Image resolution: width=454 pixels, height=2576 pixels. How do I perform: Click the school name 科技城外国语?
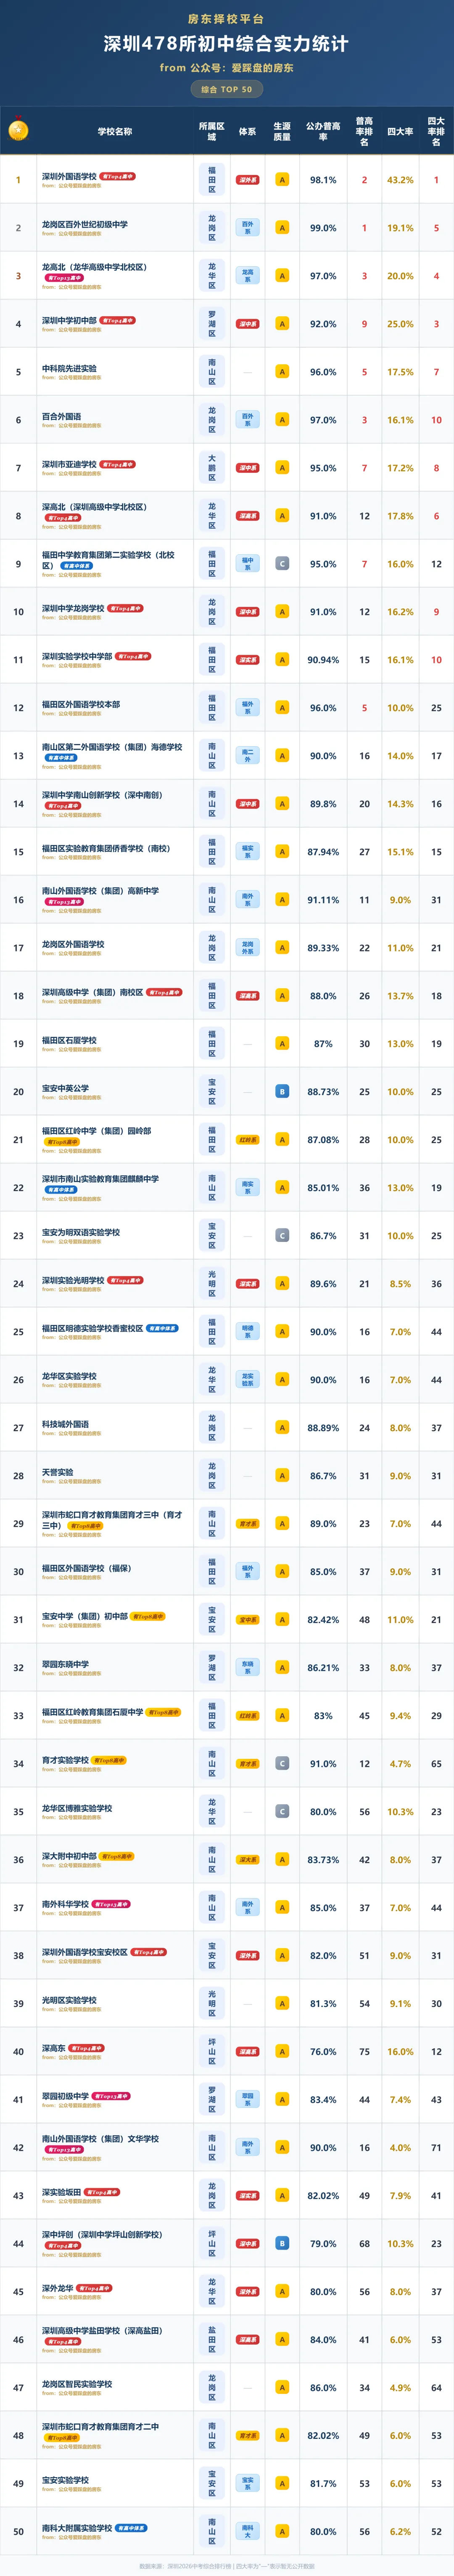tap(65, 1424)
